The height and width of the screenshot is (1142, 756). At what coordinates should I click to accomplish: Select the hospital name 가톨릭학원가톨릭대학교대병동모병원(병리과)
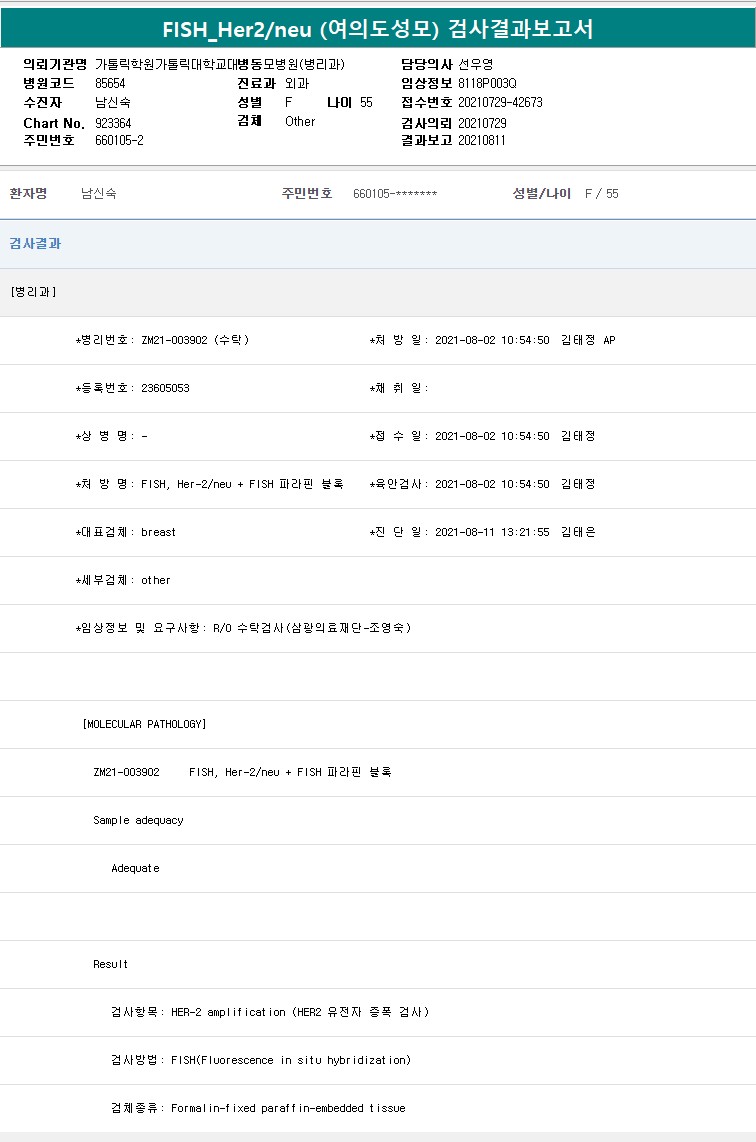click(x=220, y=64)
